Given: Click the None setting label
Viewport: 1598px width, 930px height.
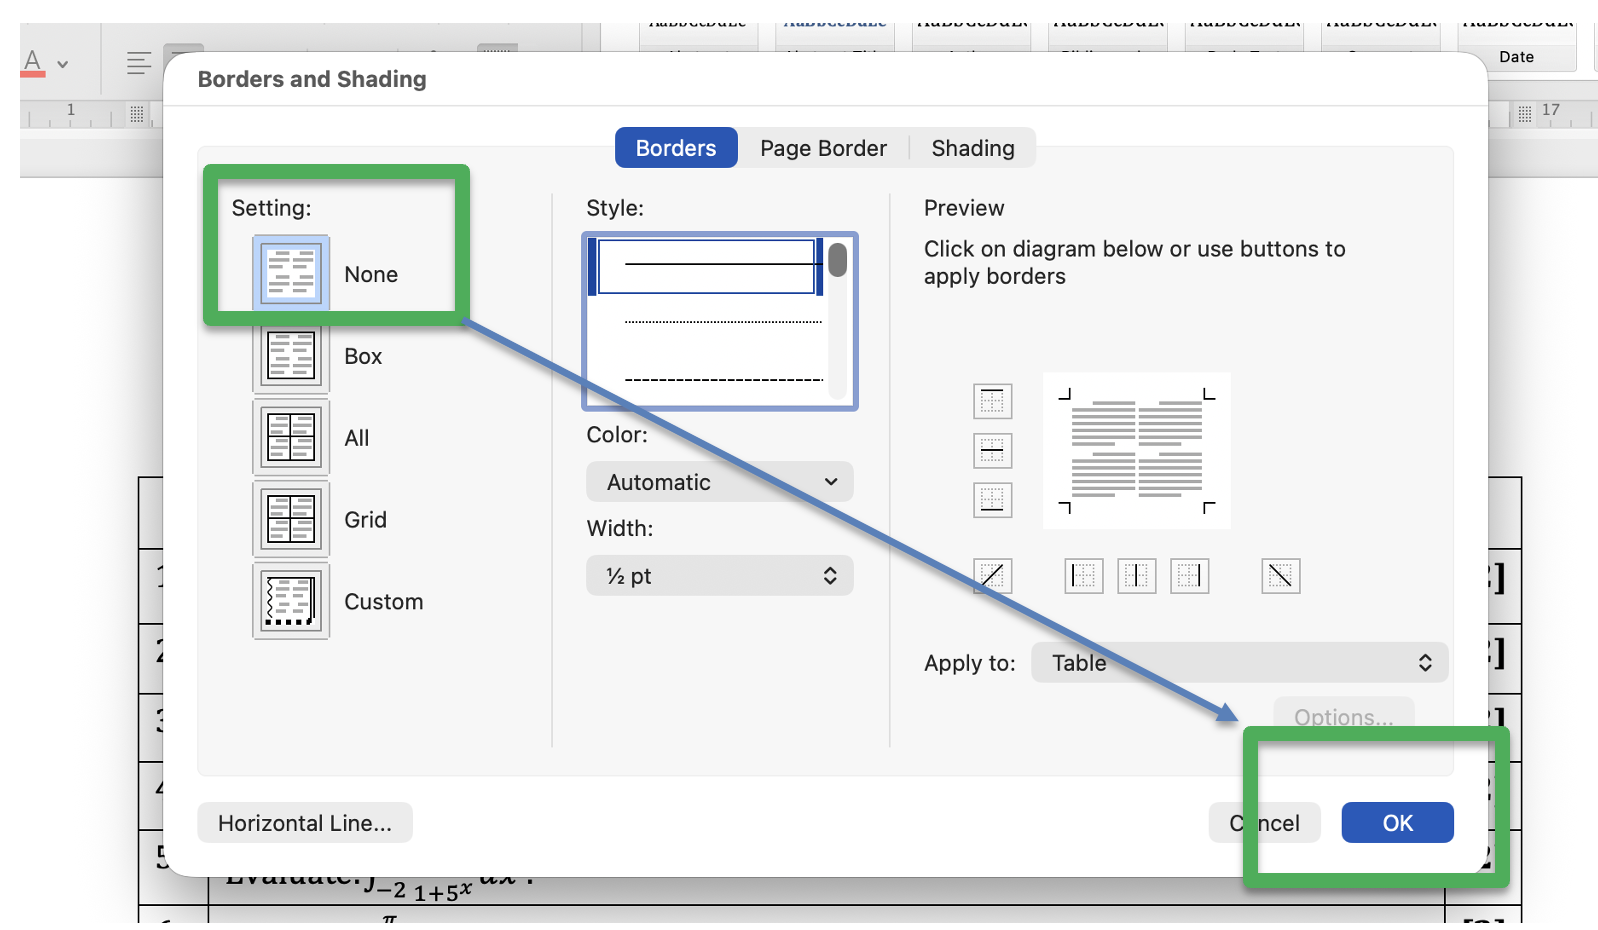Looking at the screenshot, I should [371, 274].
